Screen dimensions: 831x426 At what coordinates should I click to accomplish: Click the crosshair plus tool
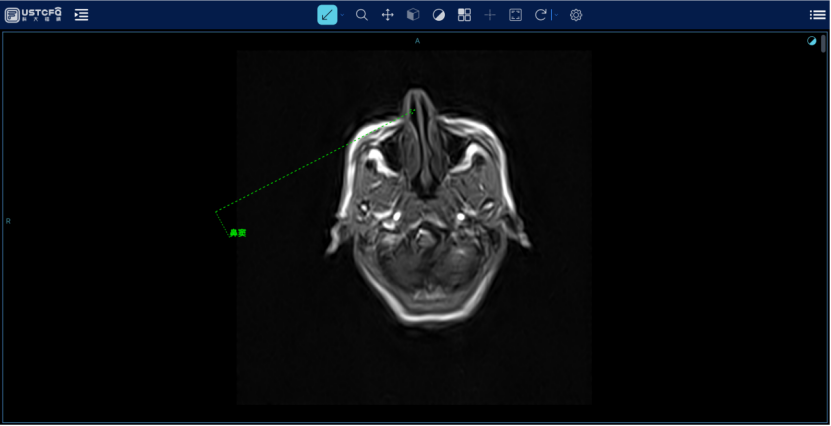click(490, 15)
